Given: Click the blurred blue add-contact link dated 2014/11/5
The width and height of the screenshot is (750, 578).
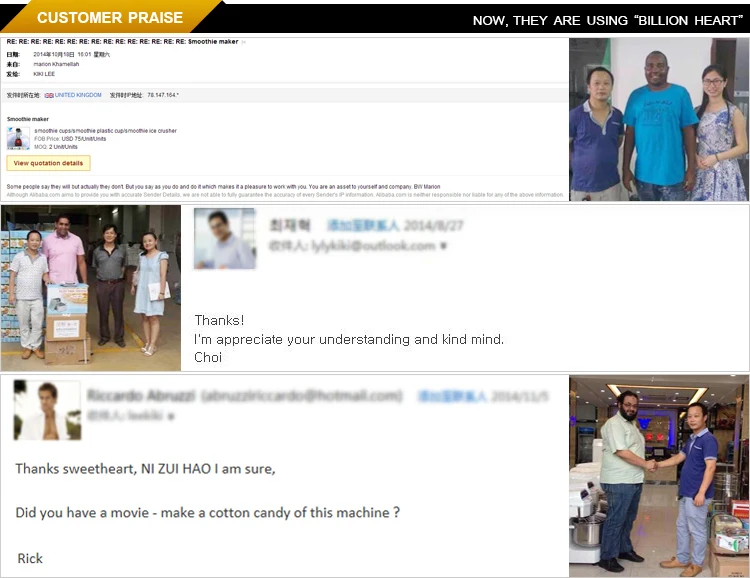Looking at the screenshot, I should click(452, 396).
